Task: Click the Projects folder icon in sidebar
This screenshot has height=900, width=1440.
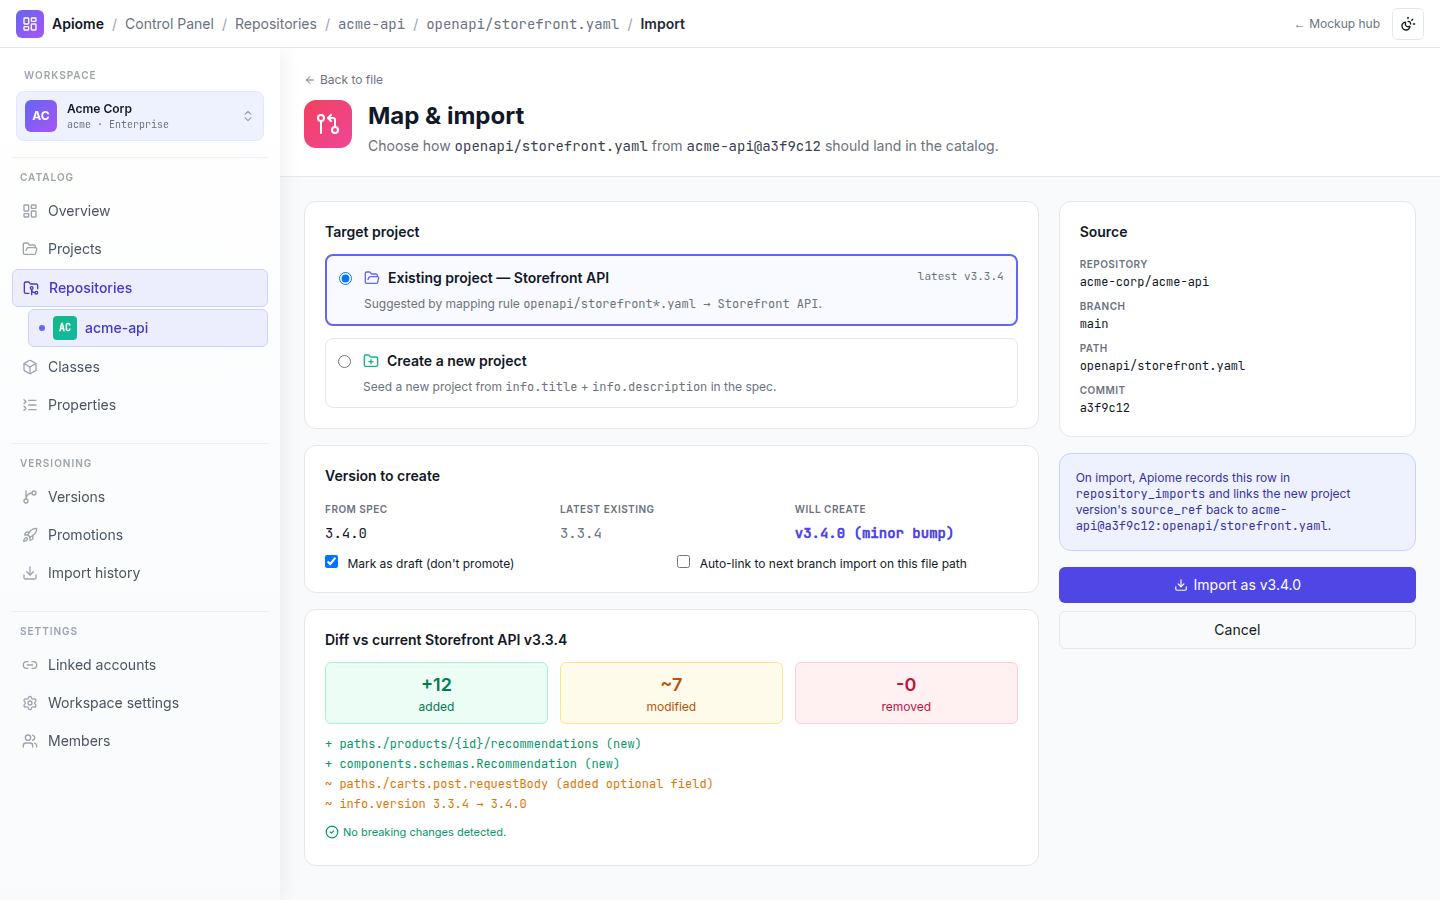Action: [x=30, y=249]
